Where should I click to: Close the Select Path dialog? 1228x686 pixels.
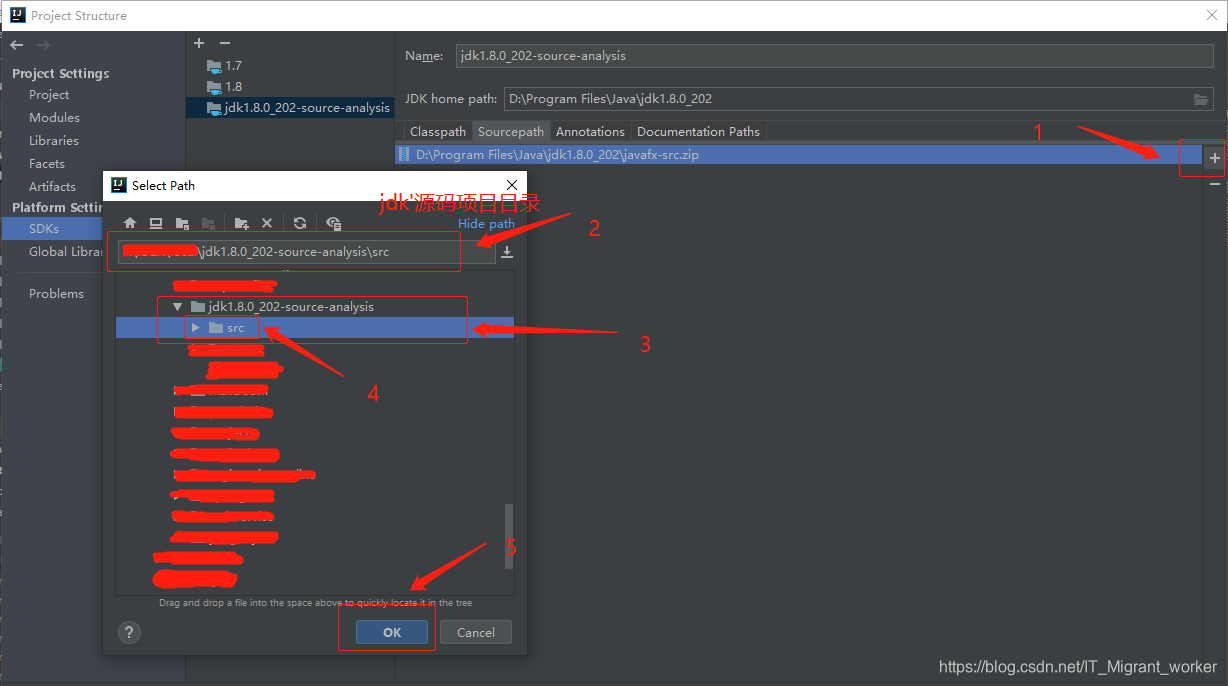pyautogui.click(x=511, y=185)
